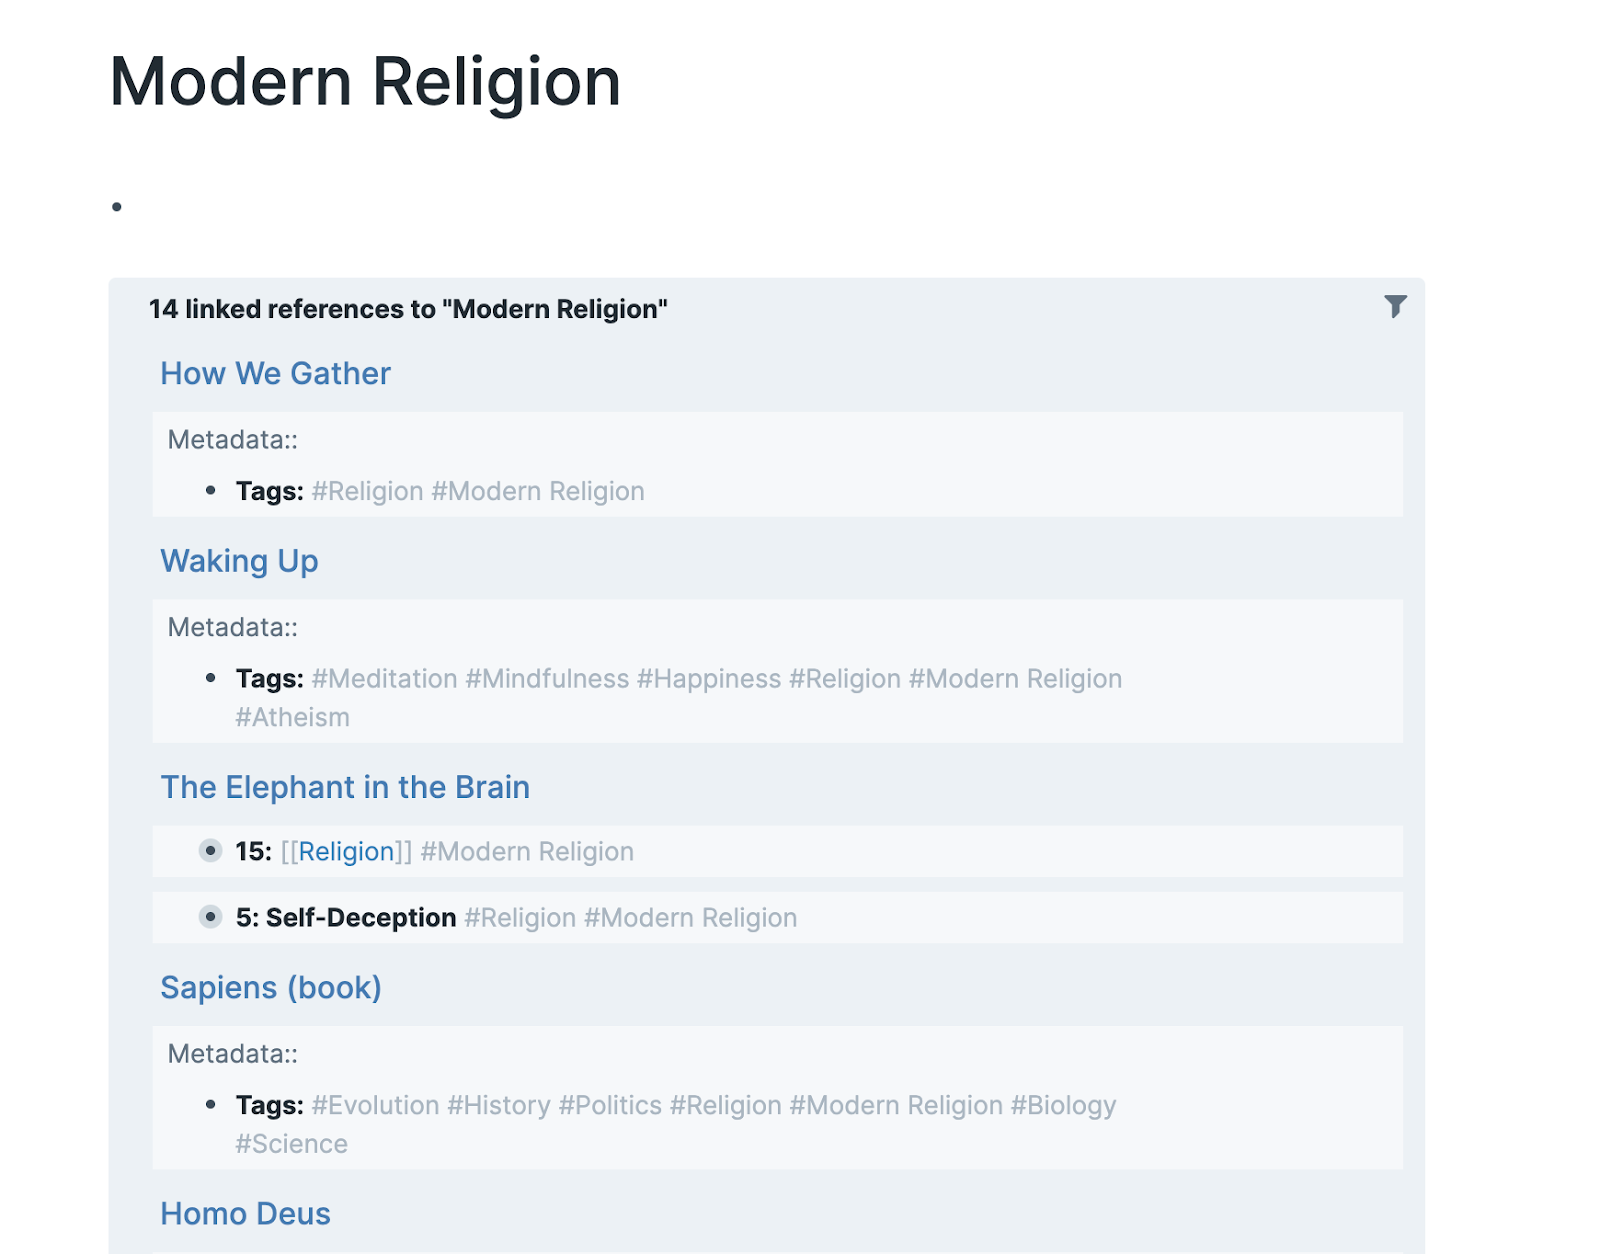
Task: Go to The Elephant in the Brain
Action: 345,787
